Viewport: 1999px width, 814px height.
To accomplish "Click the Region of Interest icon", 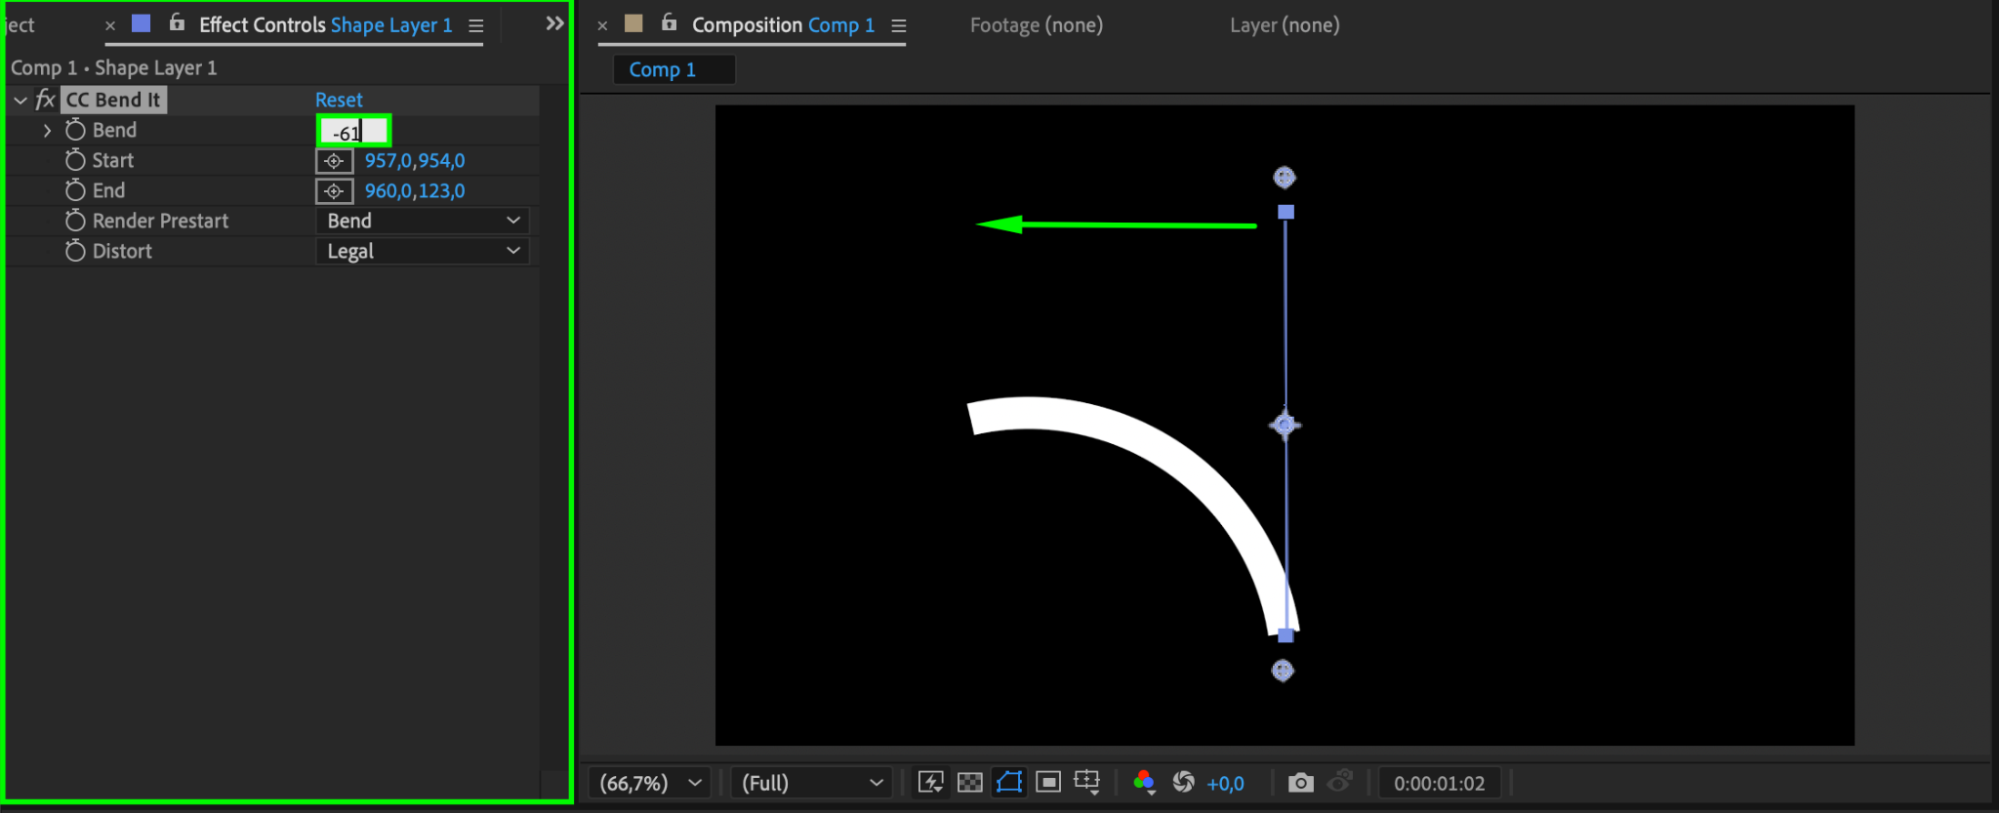I will tap(1048, 783).
